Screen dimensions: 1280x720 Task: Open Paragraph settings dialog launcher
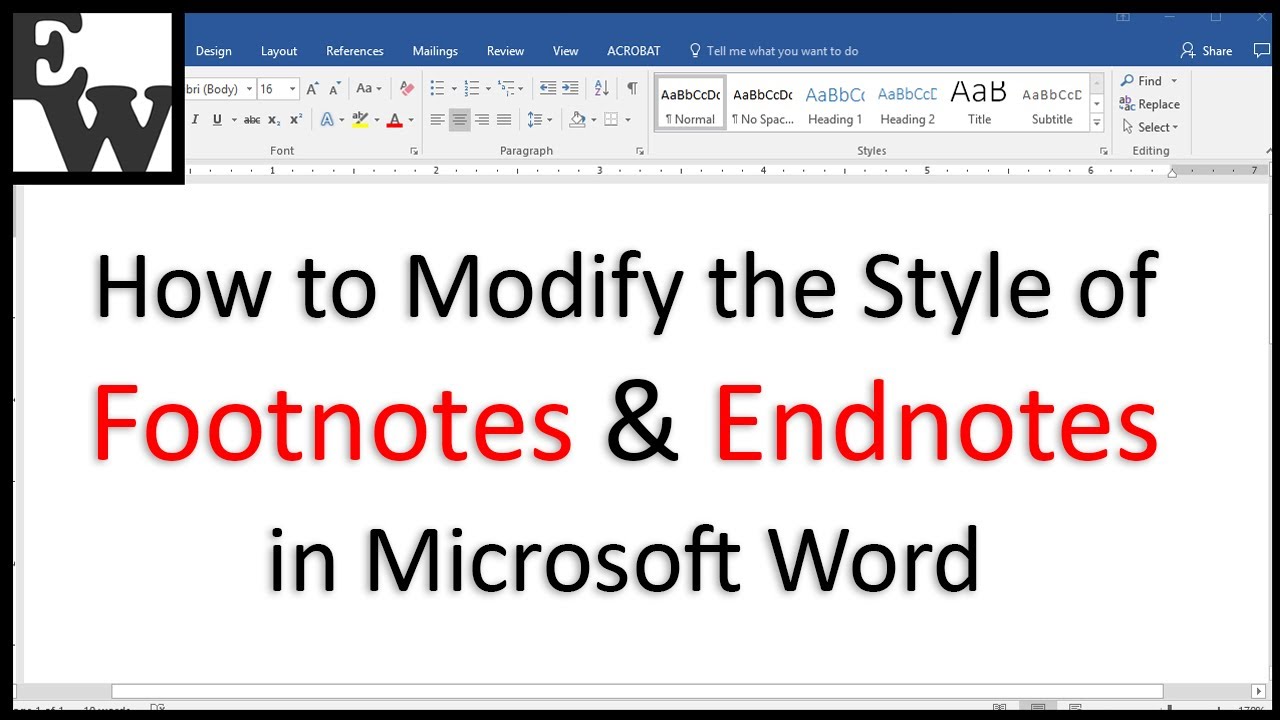pyautogui.click(x=640, y=151)
